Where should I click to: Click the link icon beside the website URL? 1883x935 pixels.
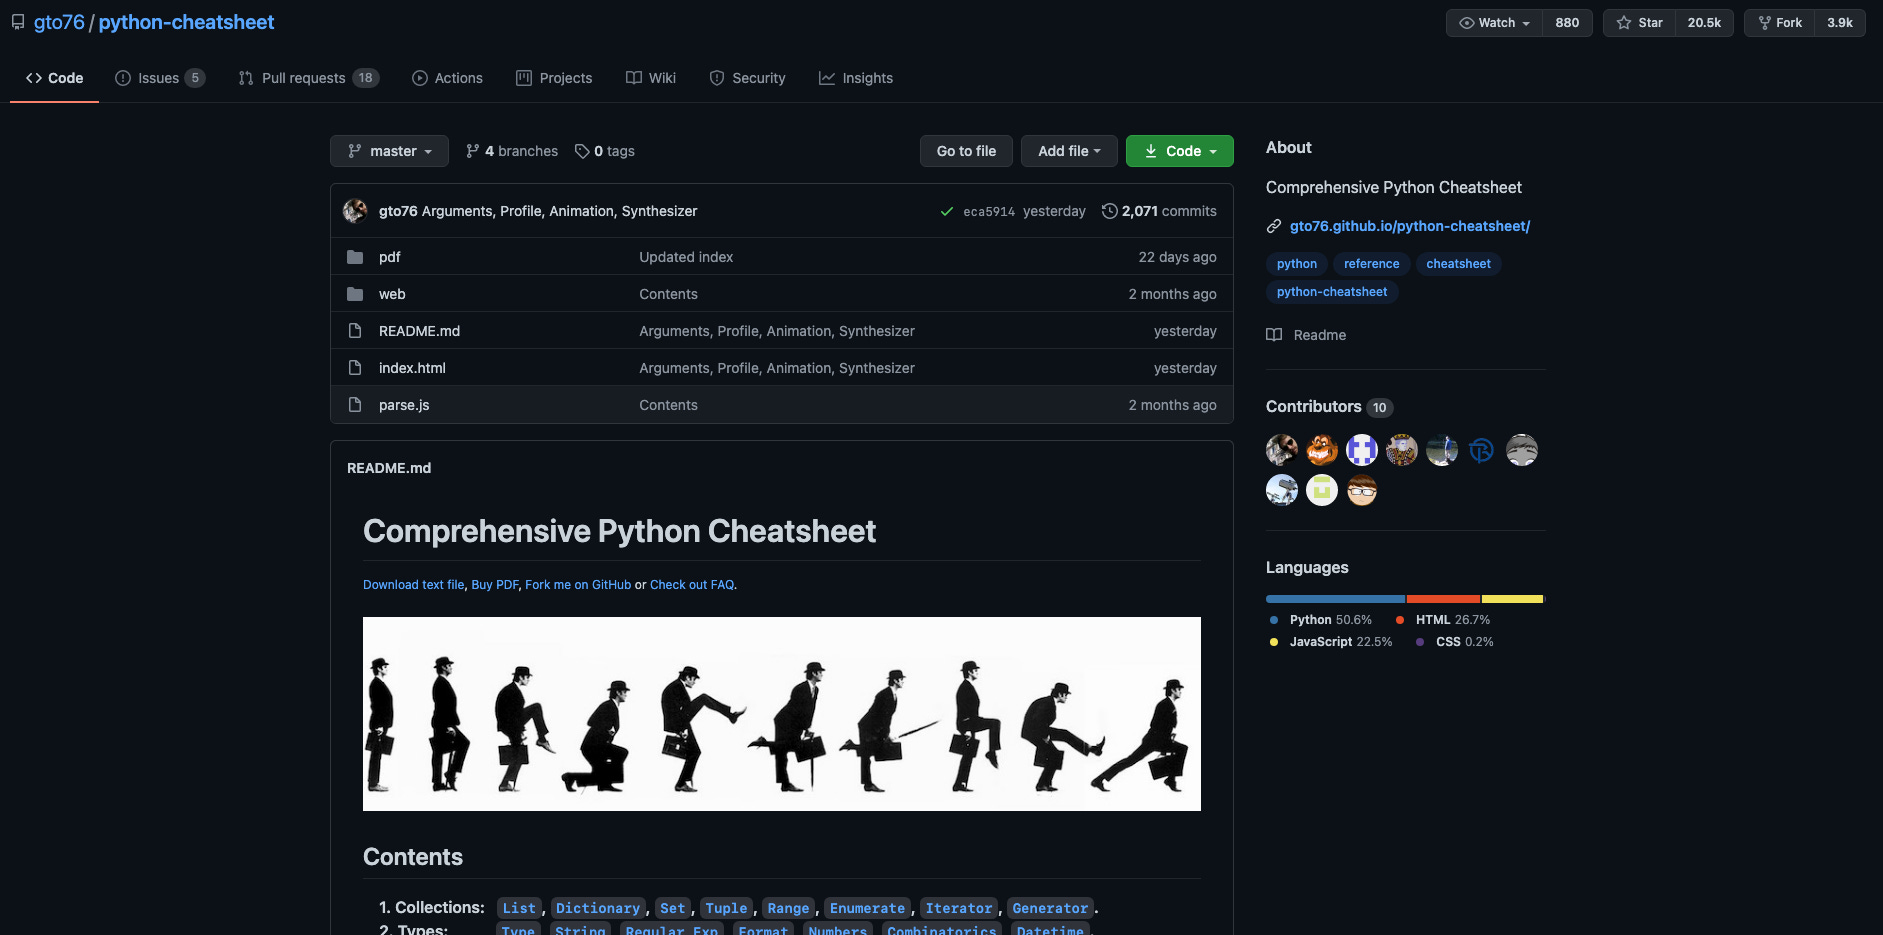[x=1274, y=226]
